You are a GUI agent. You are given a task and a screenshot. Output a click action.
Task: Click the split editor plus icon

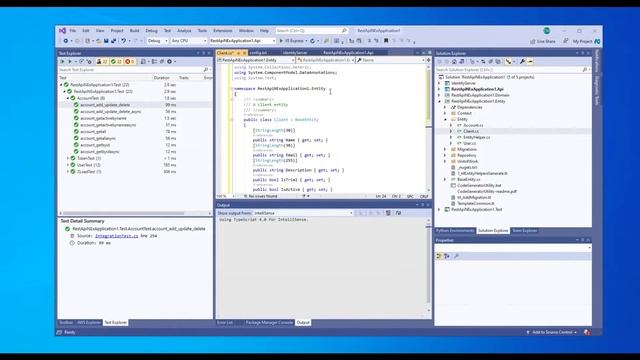click(x=428, y=60)
